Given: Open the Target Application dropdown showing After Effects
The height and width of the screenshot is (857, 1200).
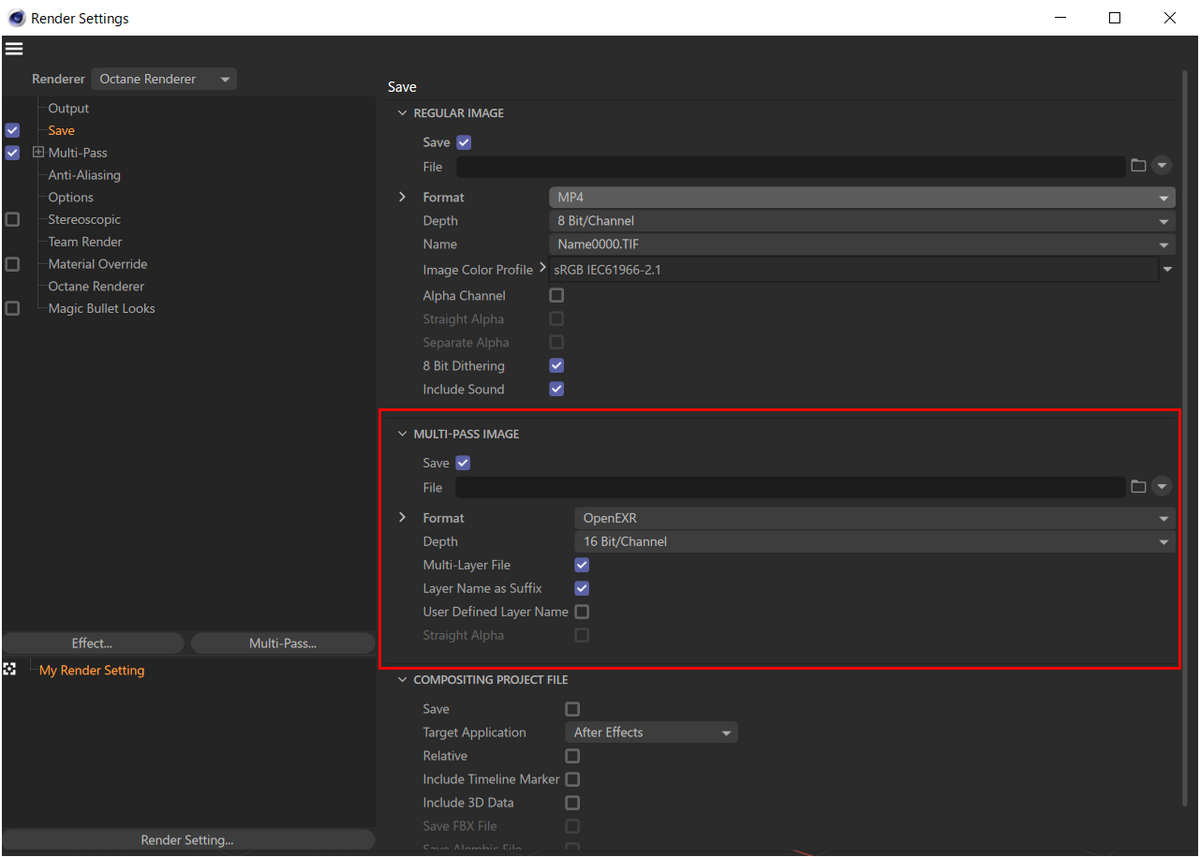Looking at the screenshot, I should click(x=651, y=732).
